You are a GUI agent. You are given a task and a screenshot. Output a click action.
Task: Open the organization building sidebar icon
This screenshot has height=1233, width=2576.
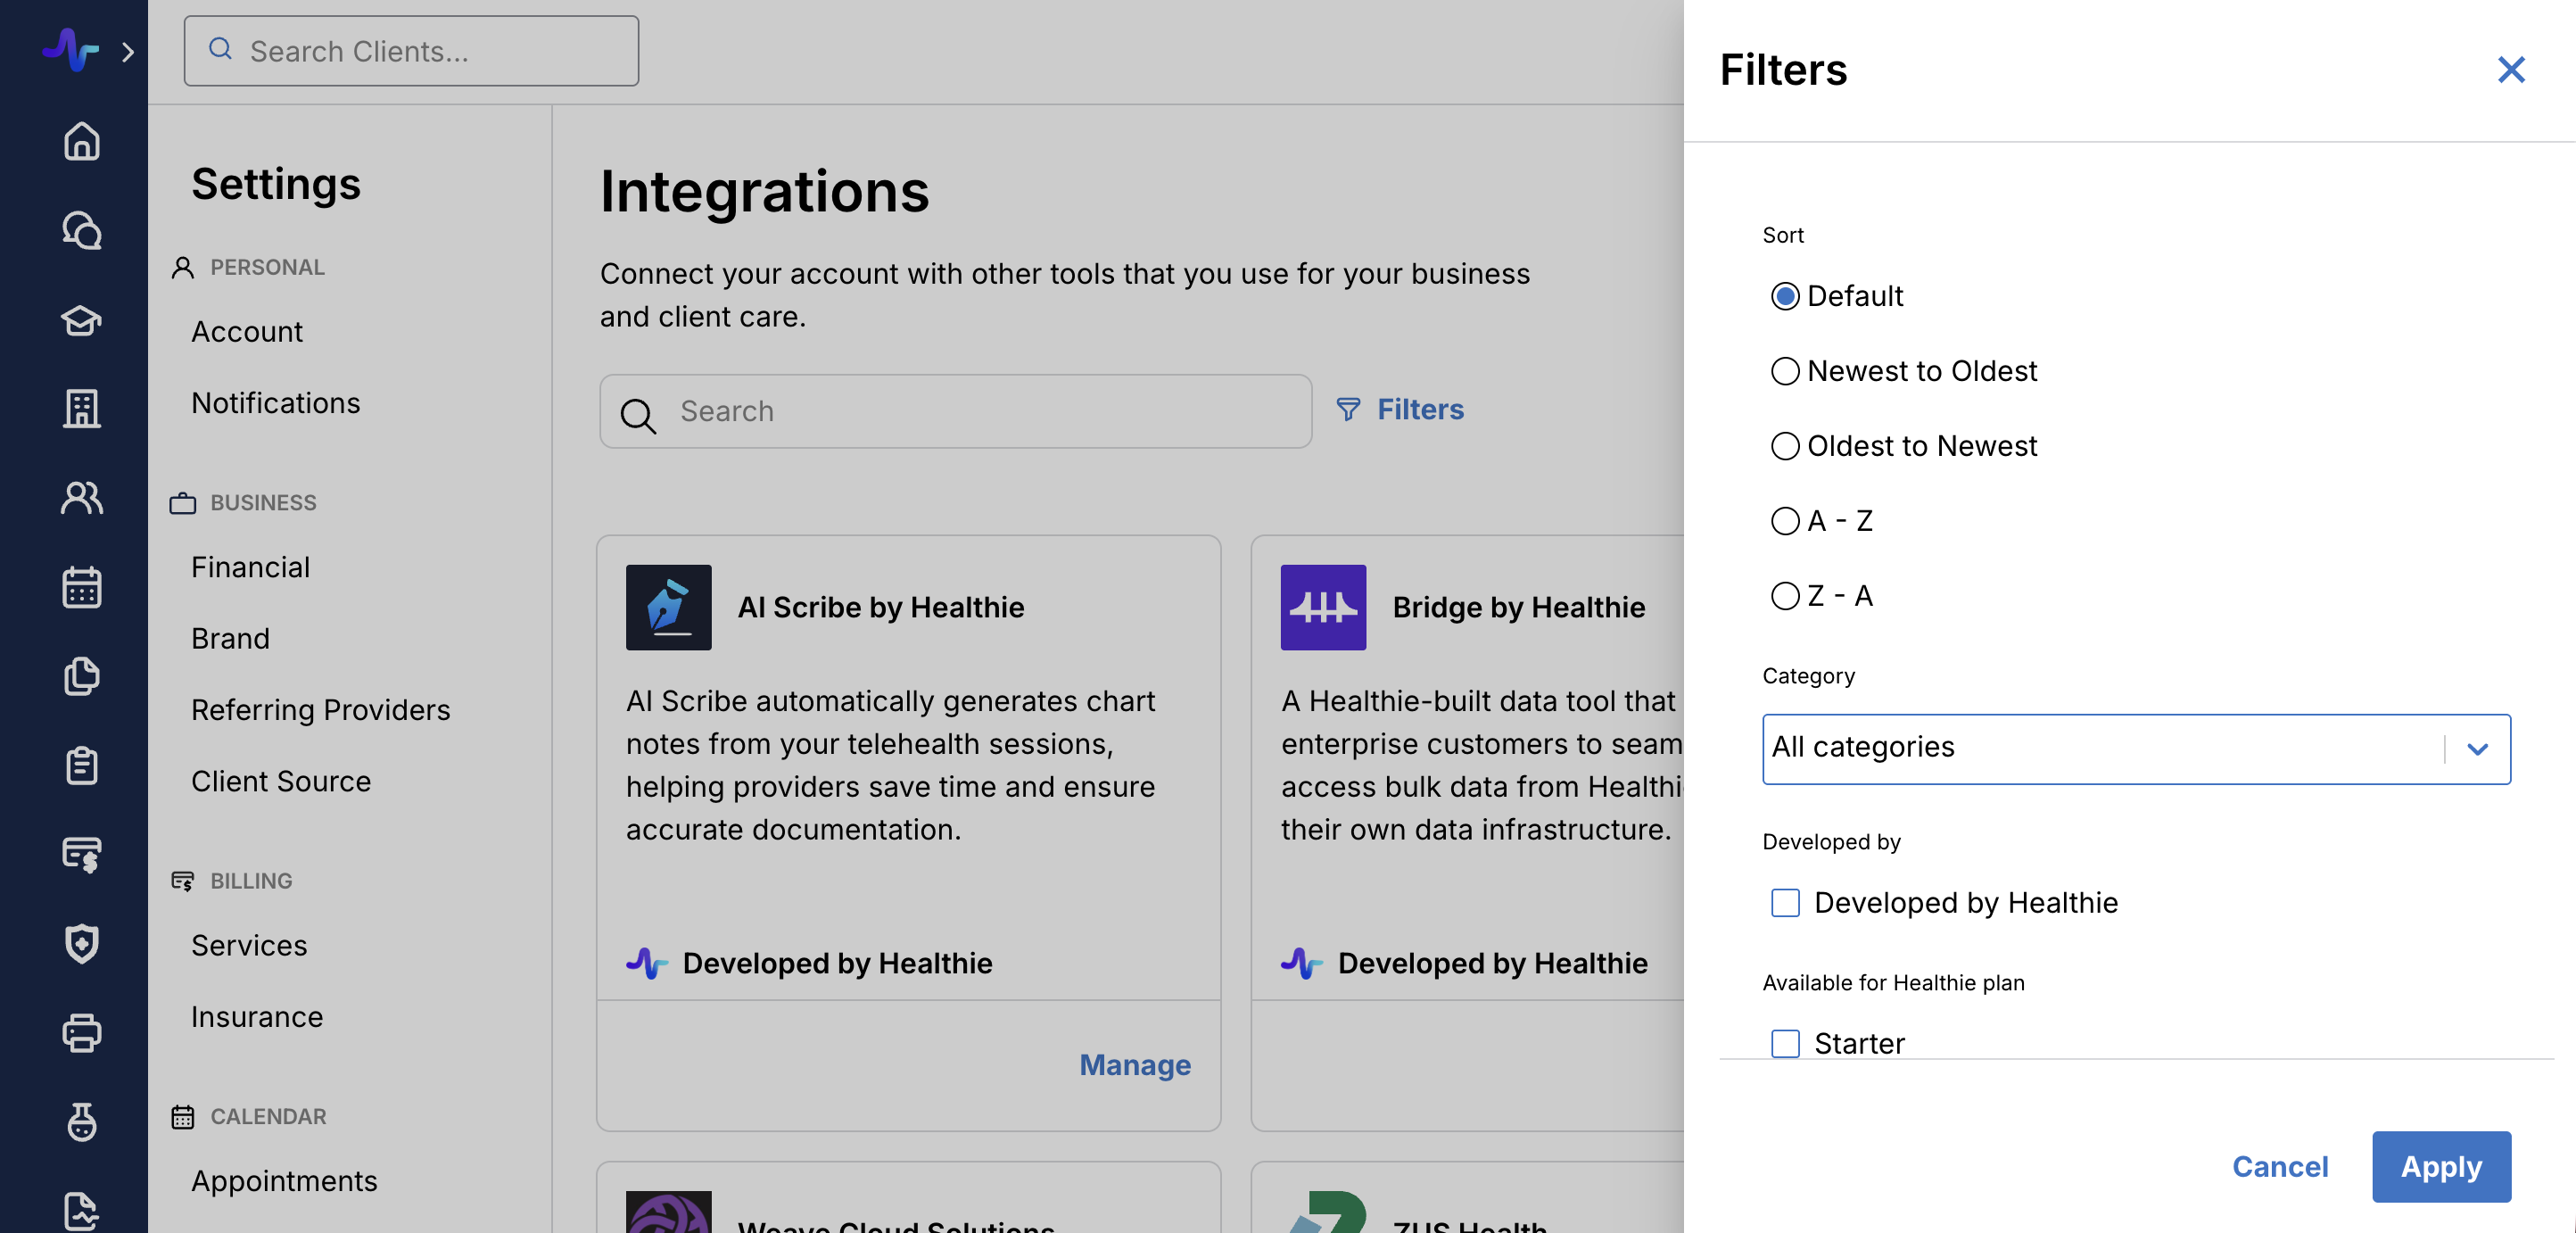81,408
